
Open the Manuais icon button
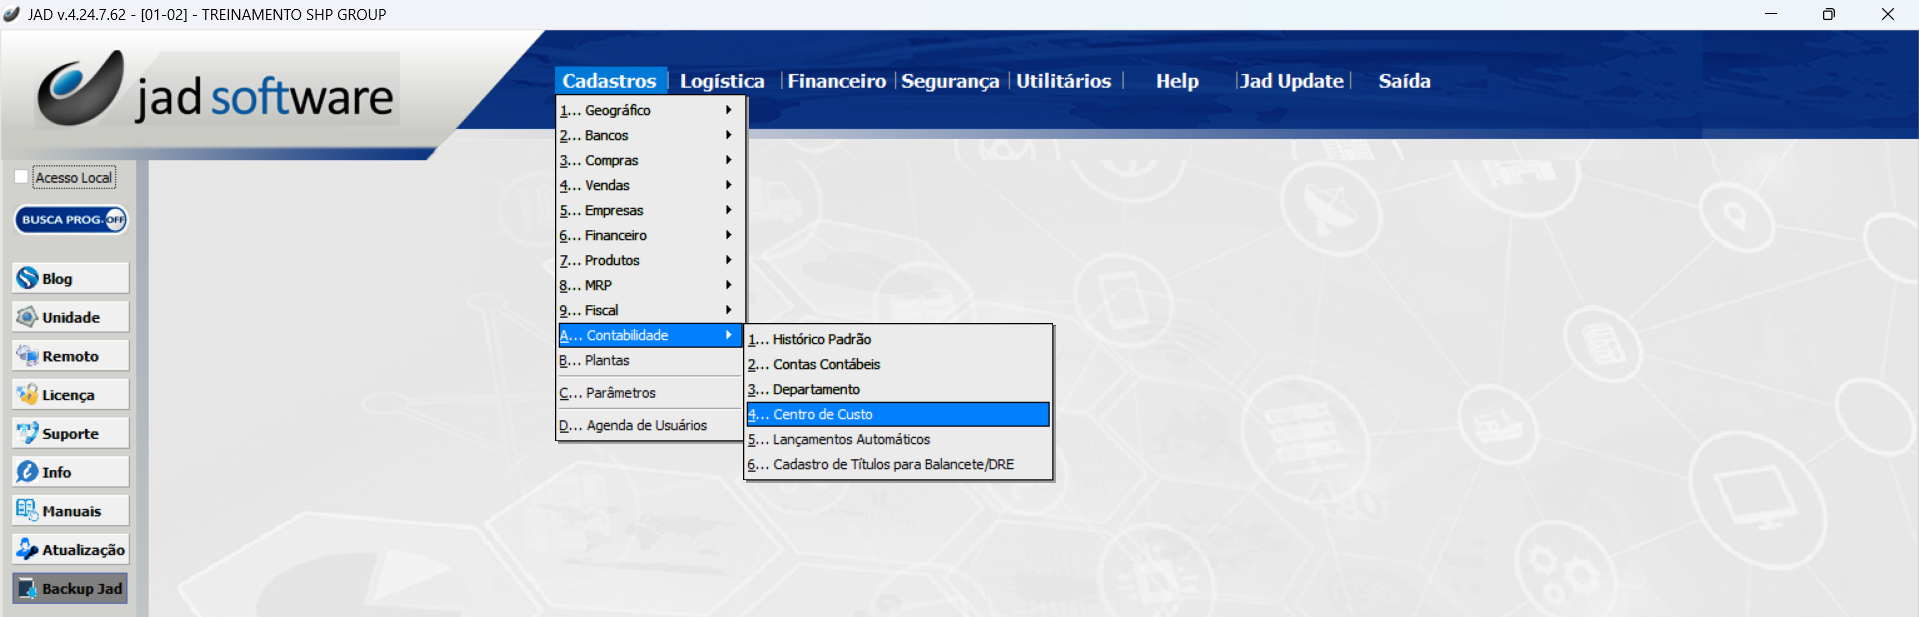(x=28, y=510)
